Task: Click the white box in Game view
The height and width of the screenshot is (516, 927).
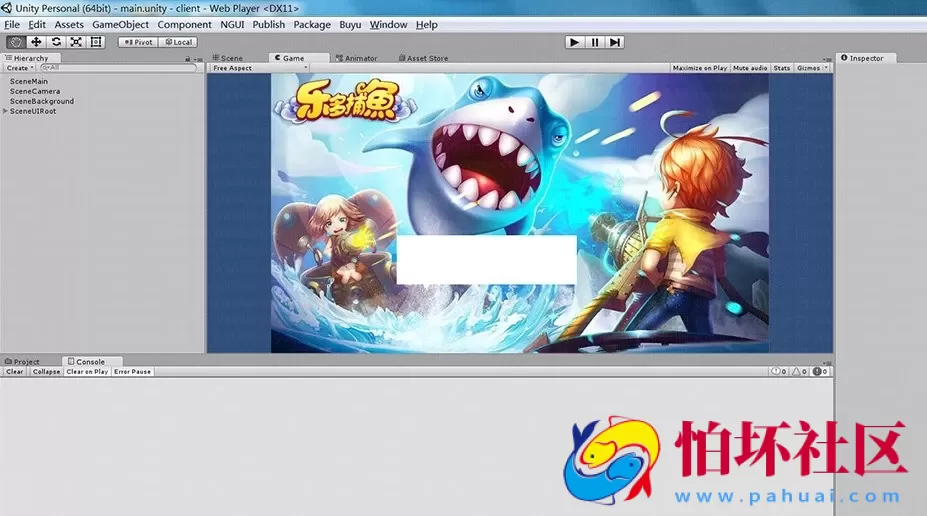Action: click(x=487, y=259)
